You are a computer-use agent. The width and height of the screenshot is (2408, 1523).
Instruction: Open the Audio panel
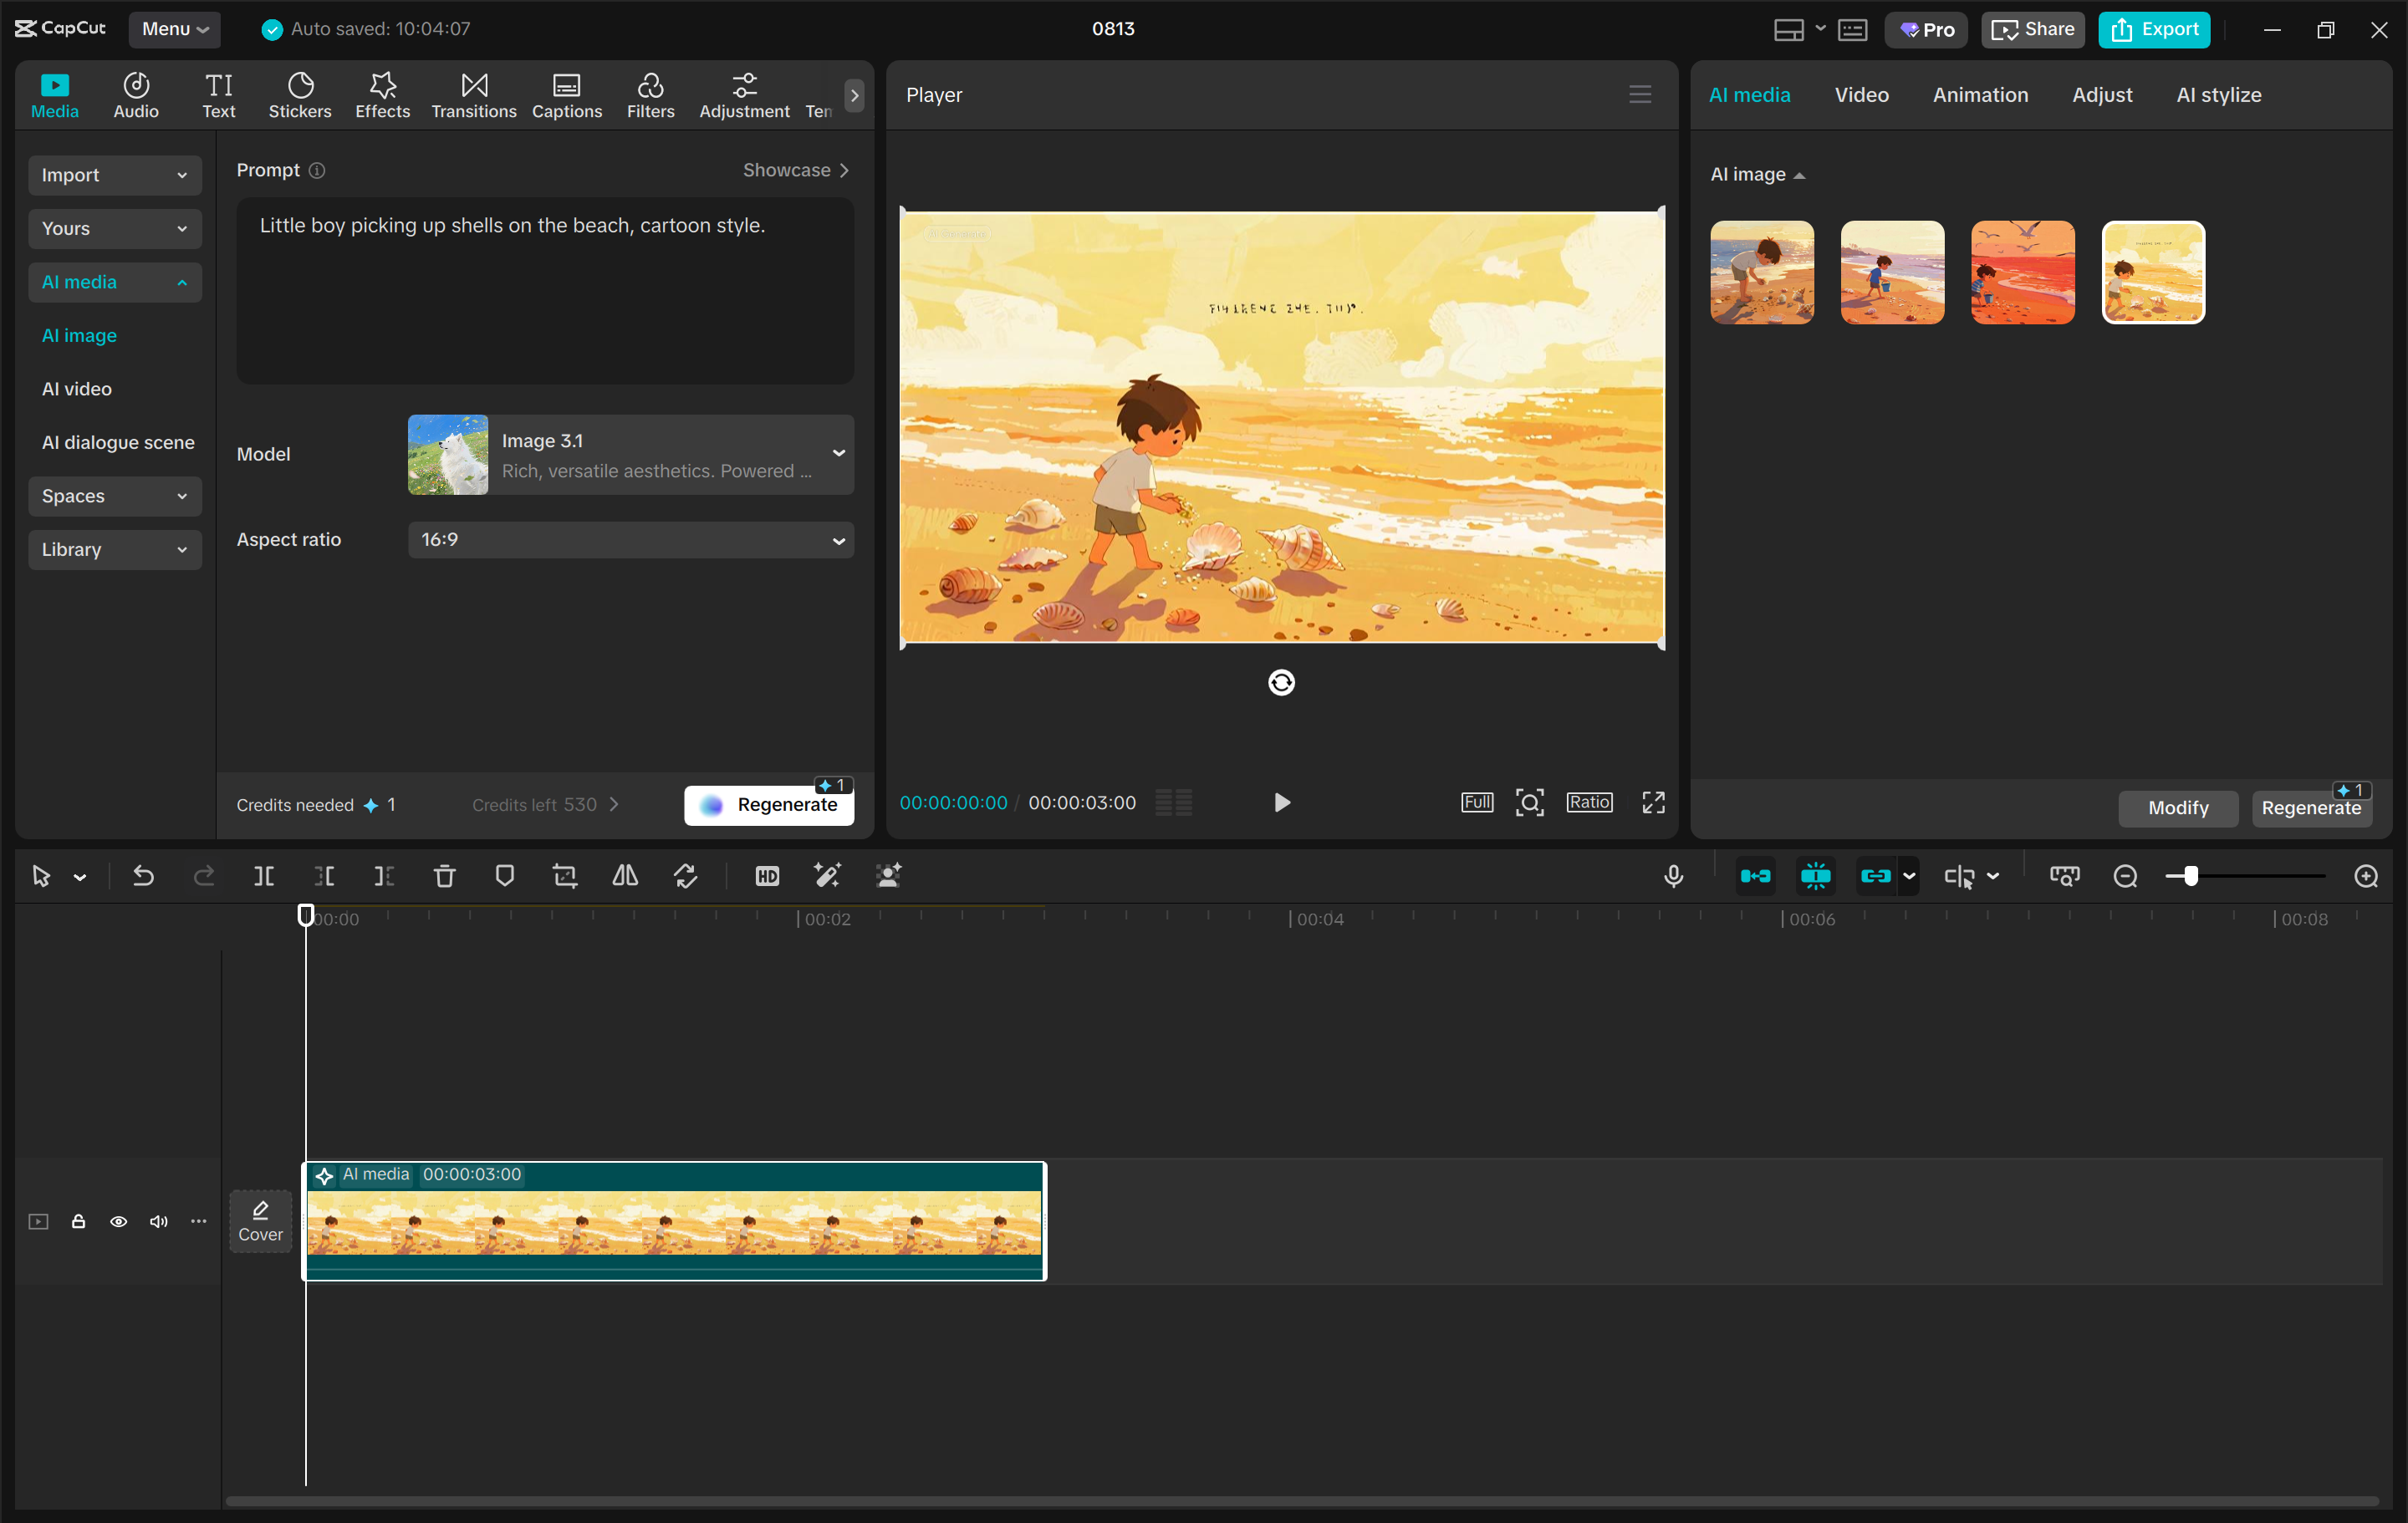click(x=136, y=96)
